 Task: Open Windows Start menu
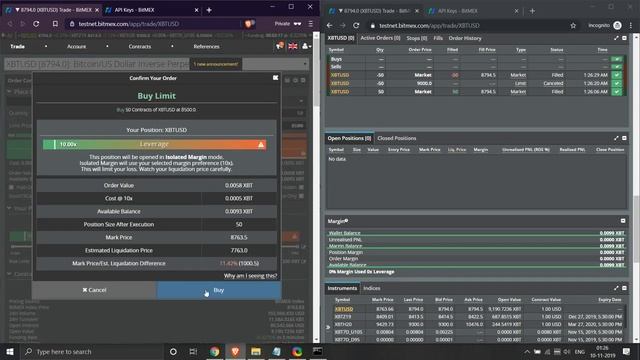pyautogui.click(x=10, y=351)
